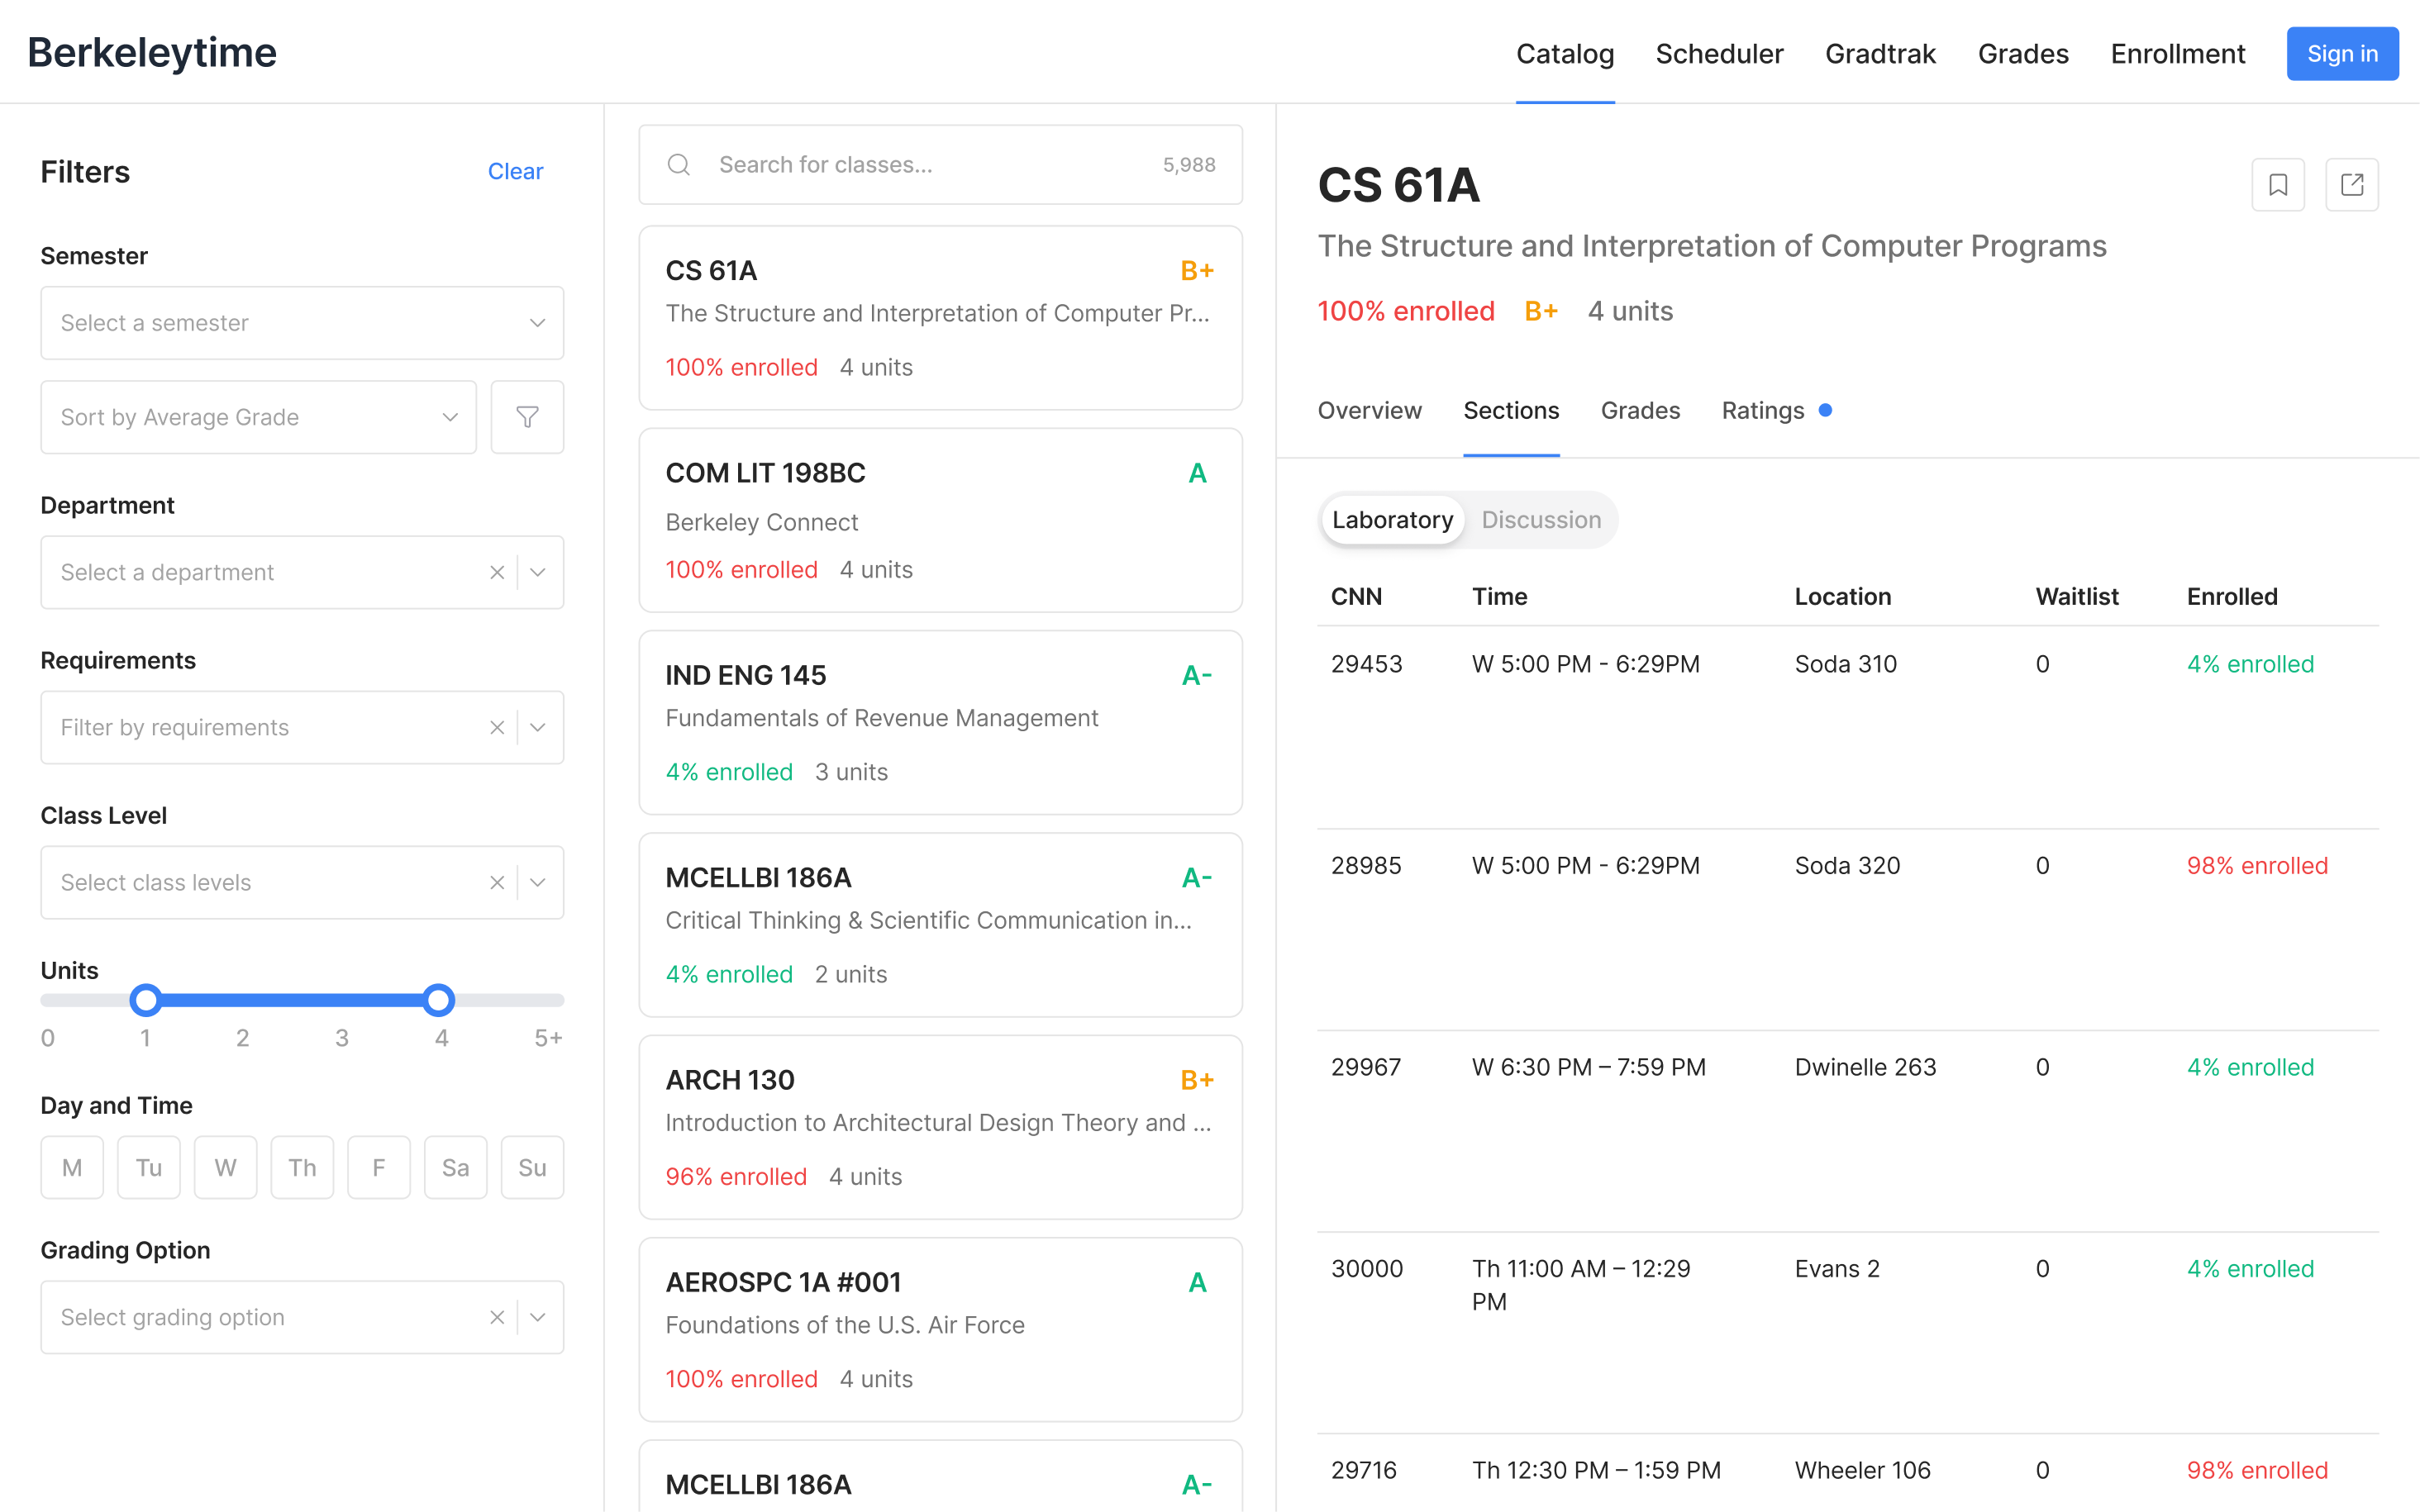The height and width of the screenshot is (1512, 2420).
Task: Click the Sign in button
Action: point(2341,54)
